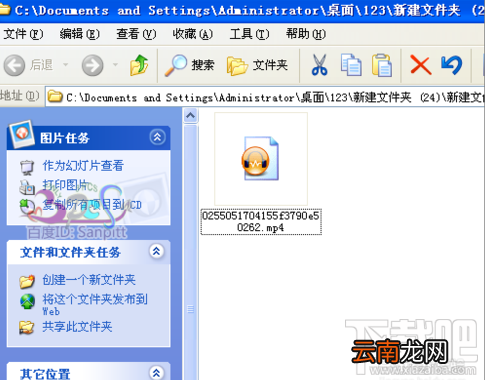This screenshot has height=380, width=485.
Task: Click CD icon beside 复制所有项目到 CD
Action: [27, 206]
